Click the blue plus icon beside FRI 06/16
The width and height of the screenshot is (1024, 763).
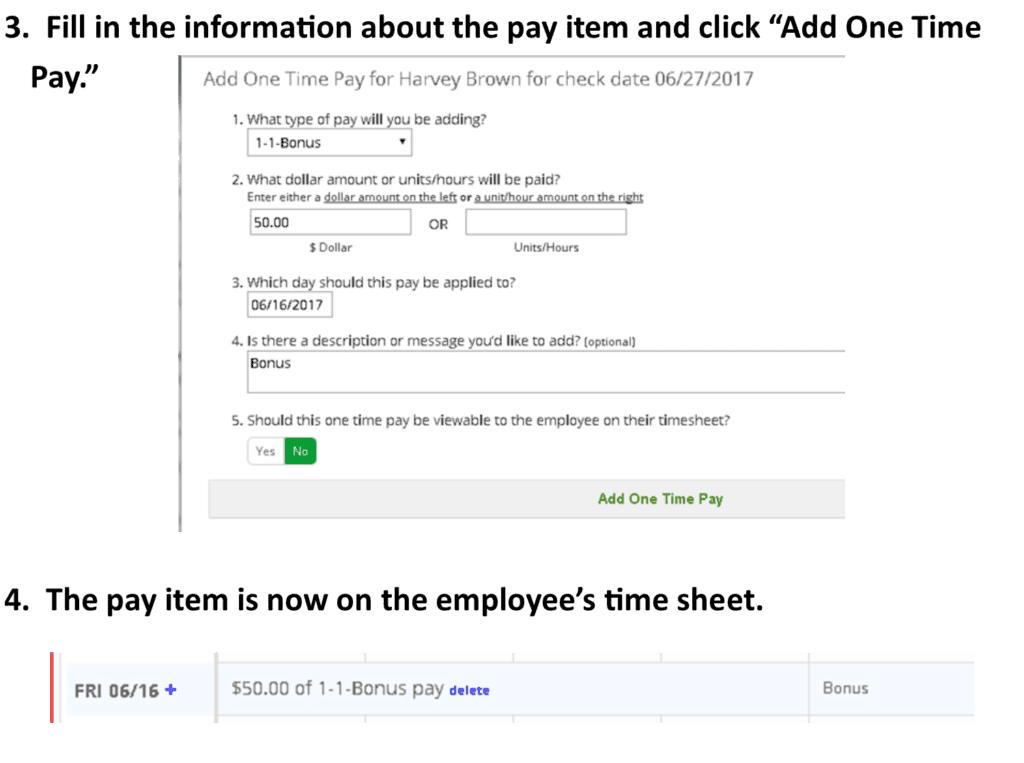170,689
